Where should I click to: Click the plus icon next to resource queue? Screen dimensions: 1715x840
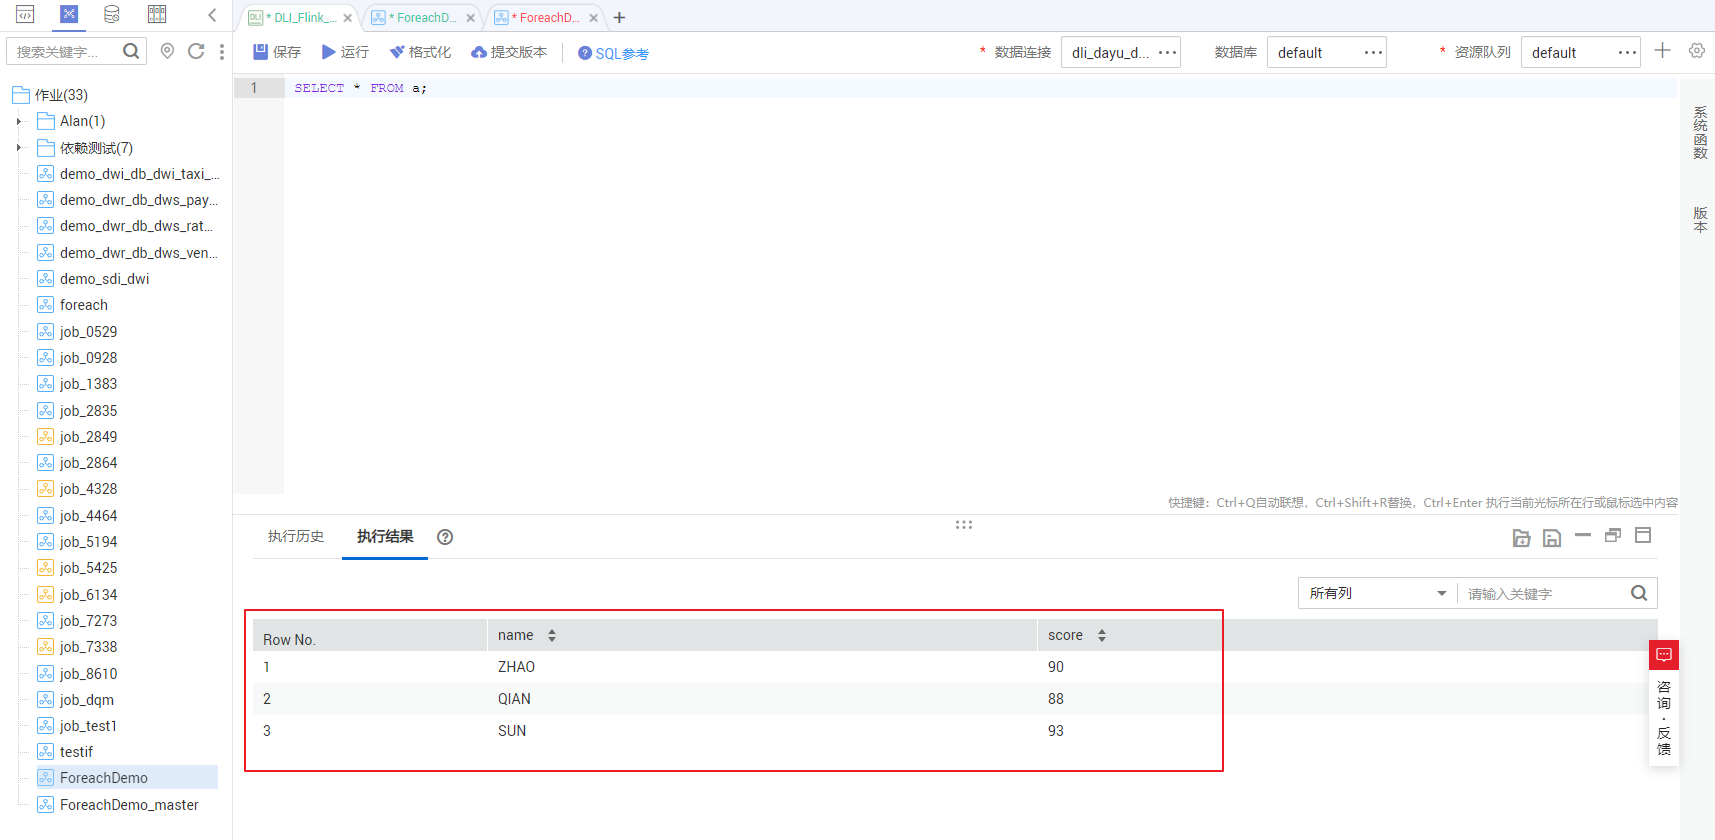(1662, 51)
